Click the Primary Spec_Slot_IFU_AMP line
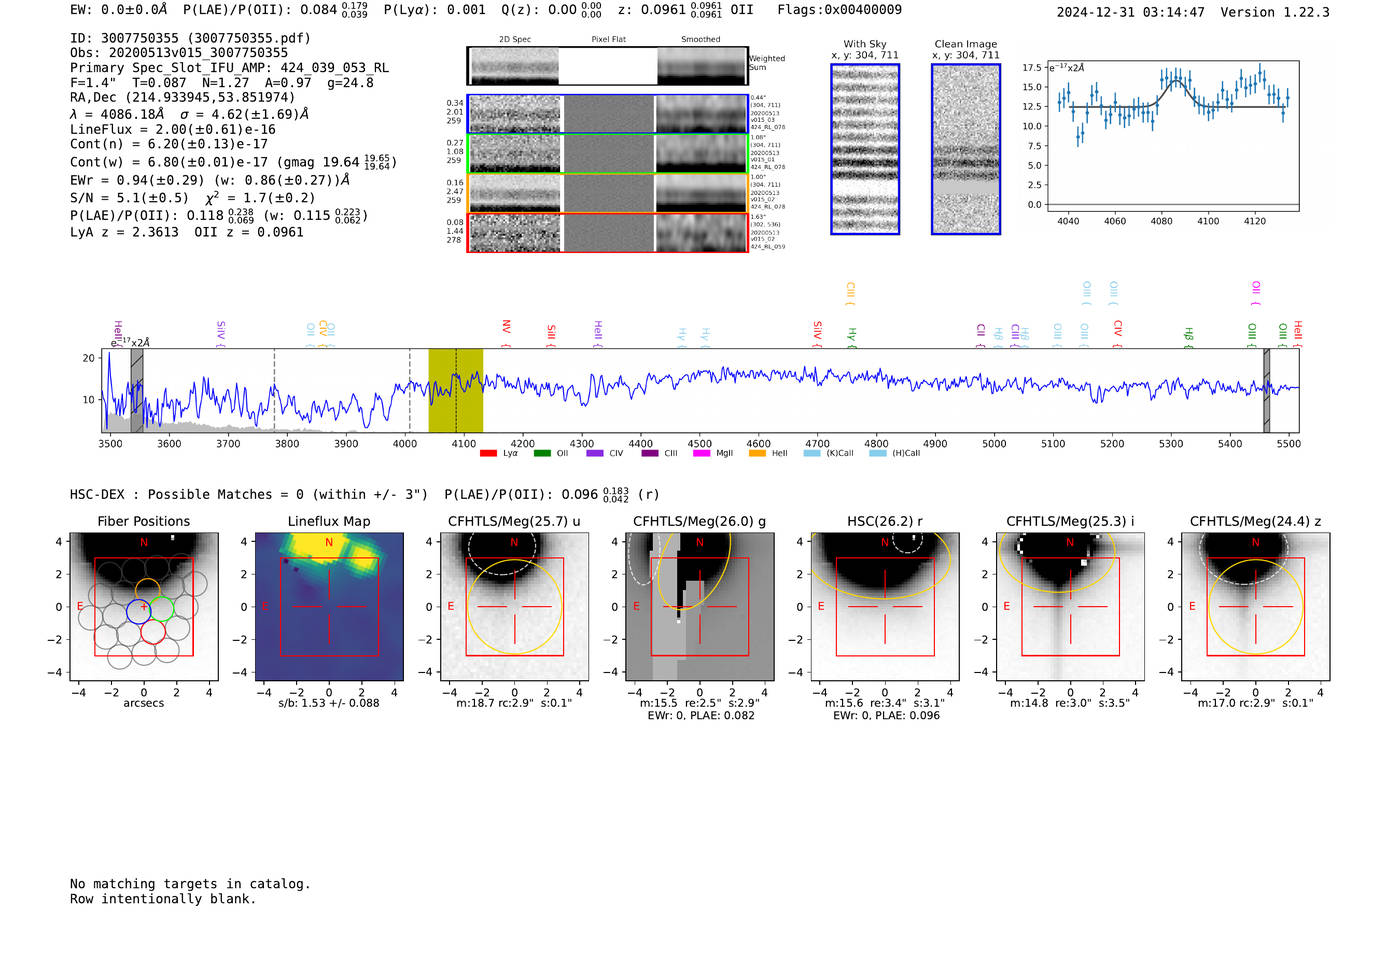Image resolution: width=1400 pixels, height=953 pixels. point(229,68)
